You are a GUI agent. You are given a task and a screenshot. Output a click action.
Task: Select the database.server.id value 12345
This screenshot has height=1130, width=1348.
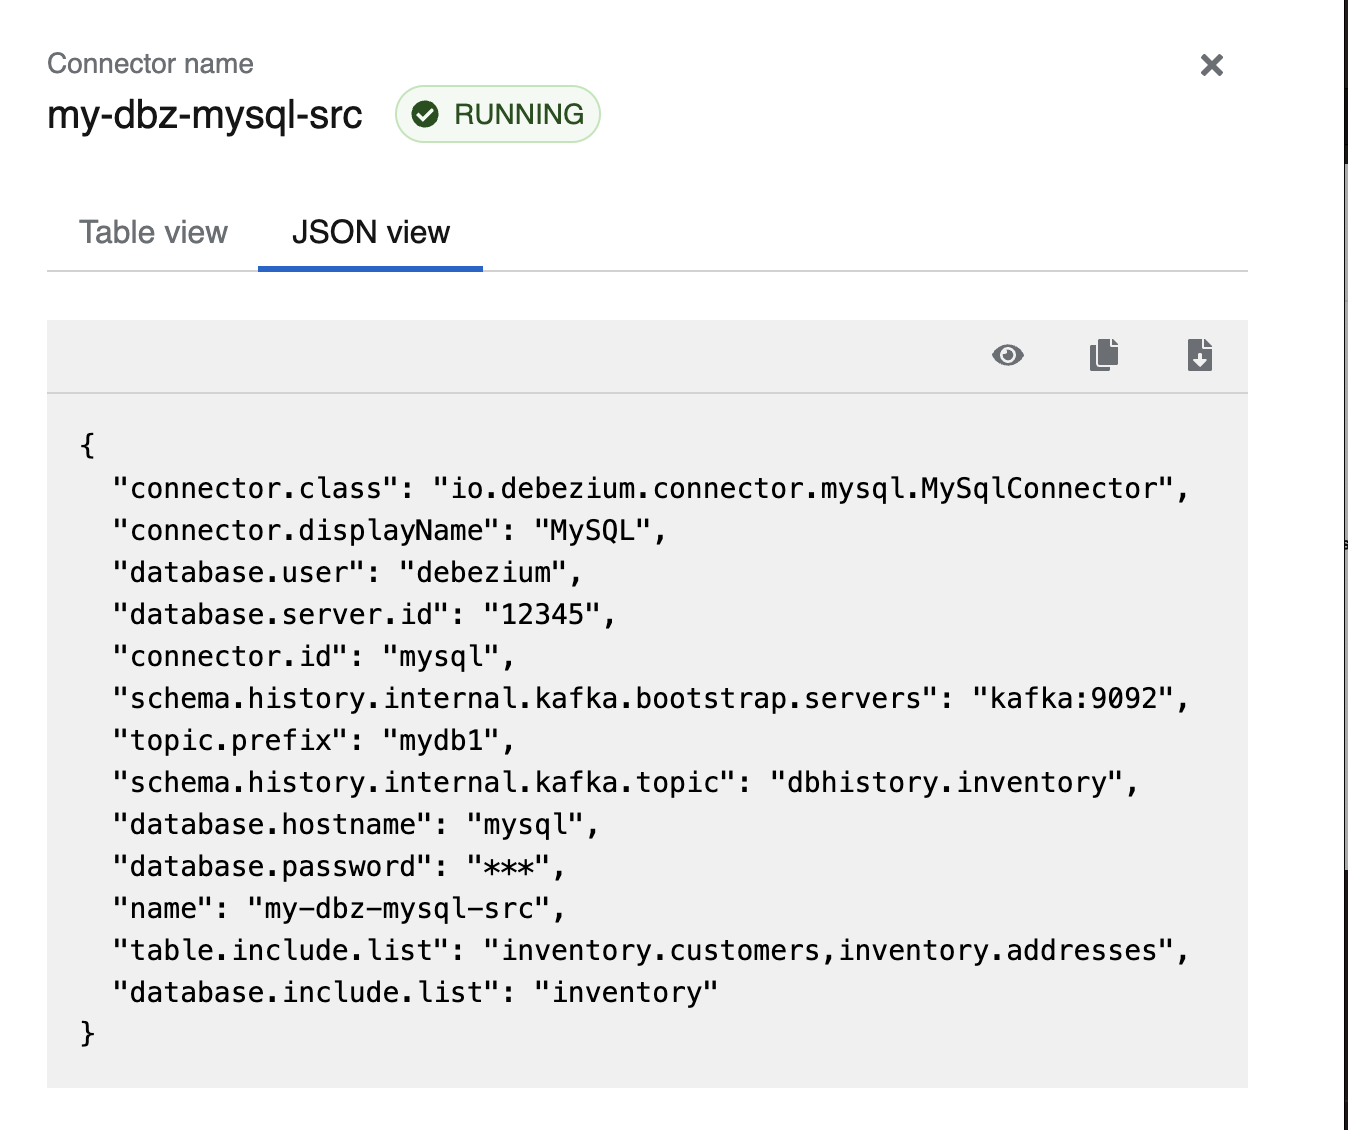[542, 614]
